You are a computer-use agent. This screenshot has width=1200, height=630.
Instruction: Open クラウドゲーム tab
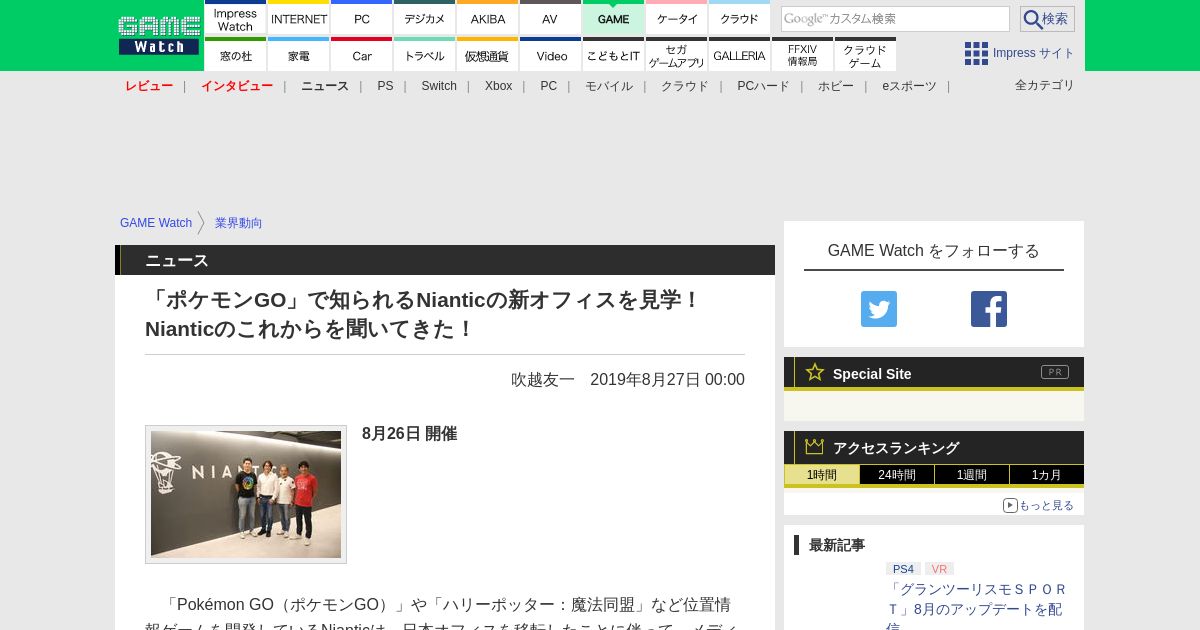865,55
